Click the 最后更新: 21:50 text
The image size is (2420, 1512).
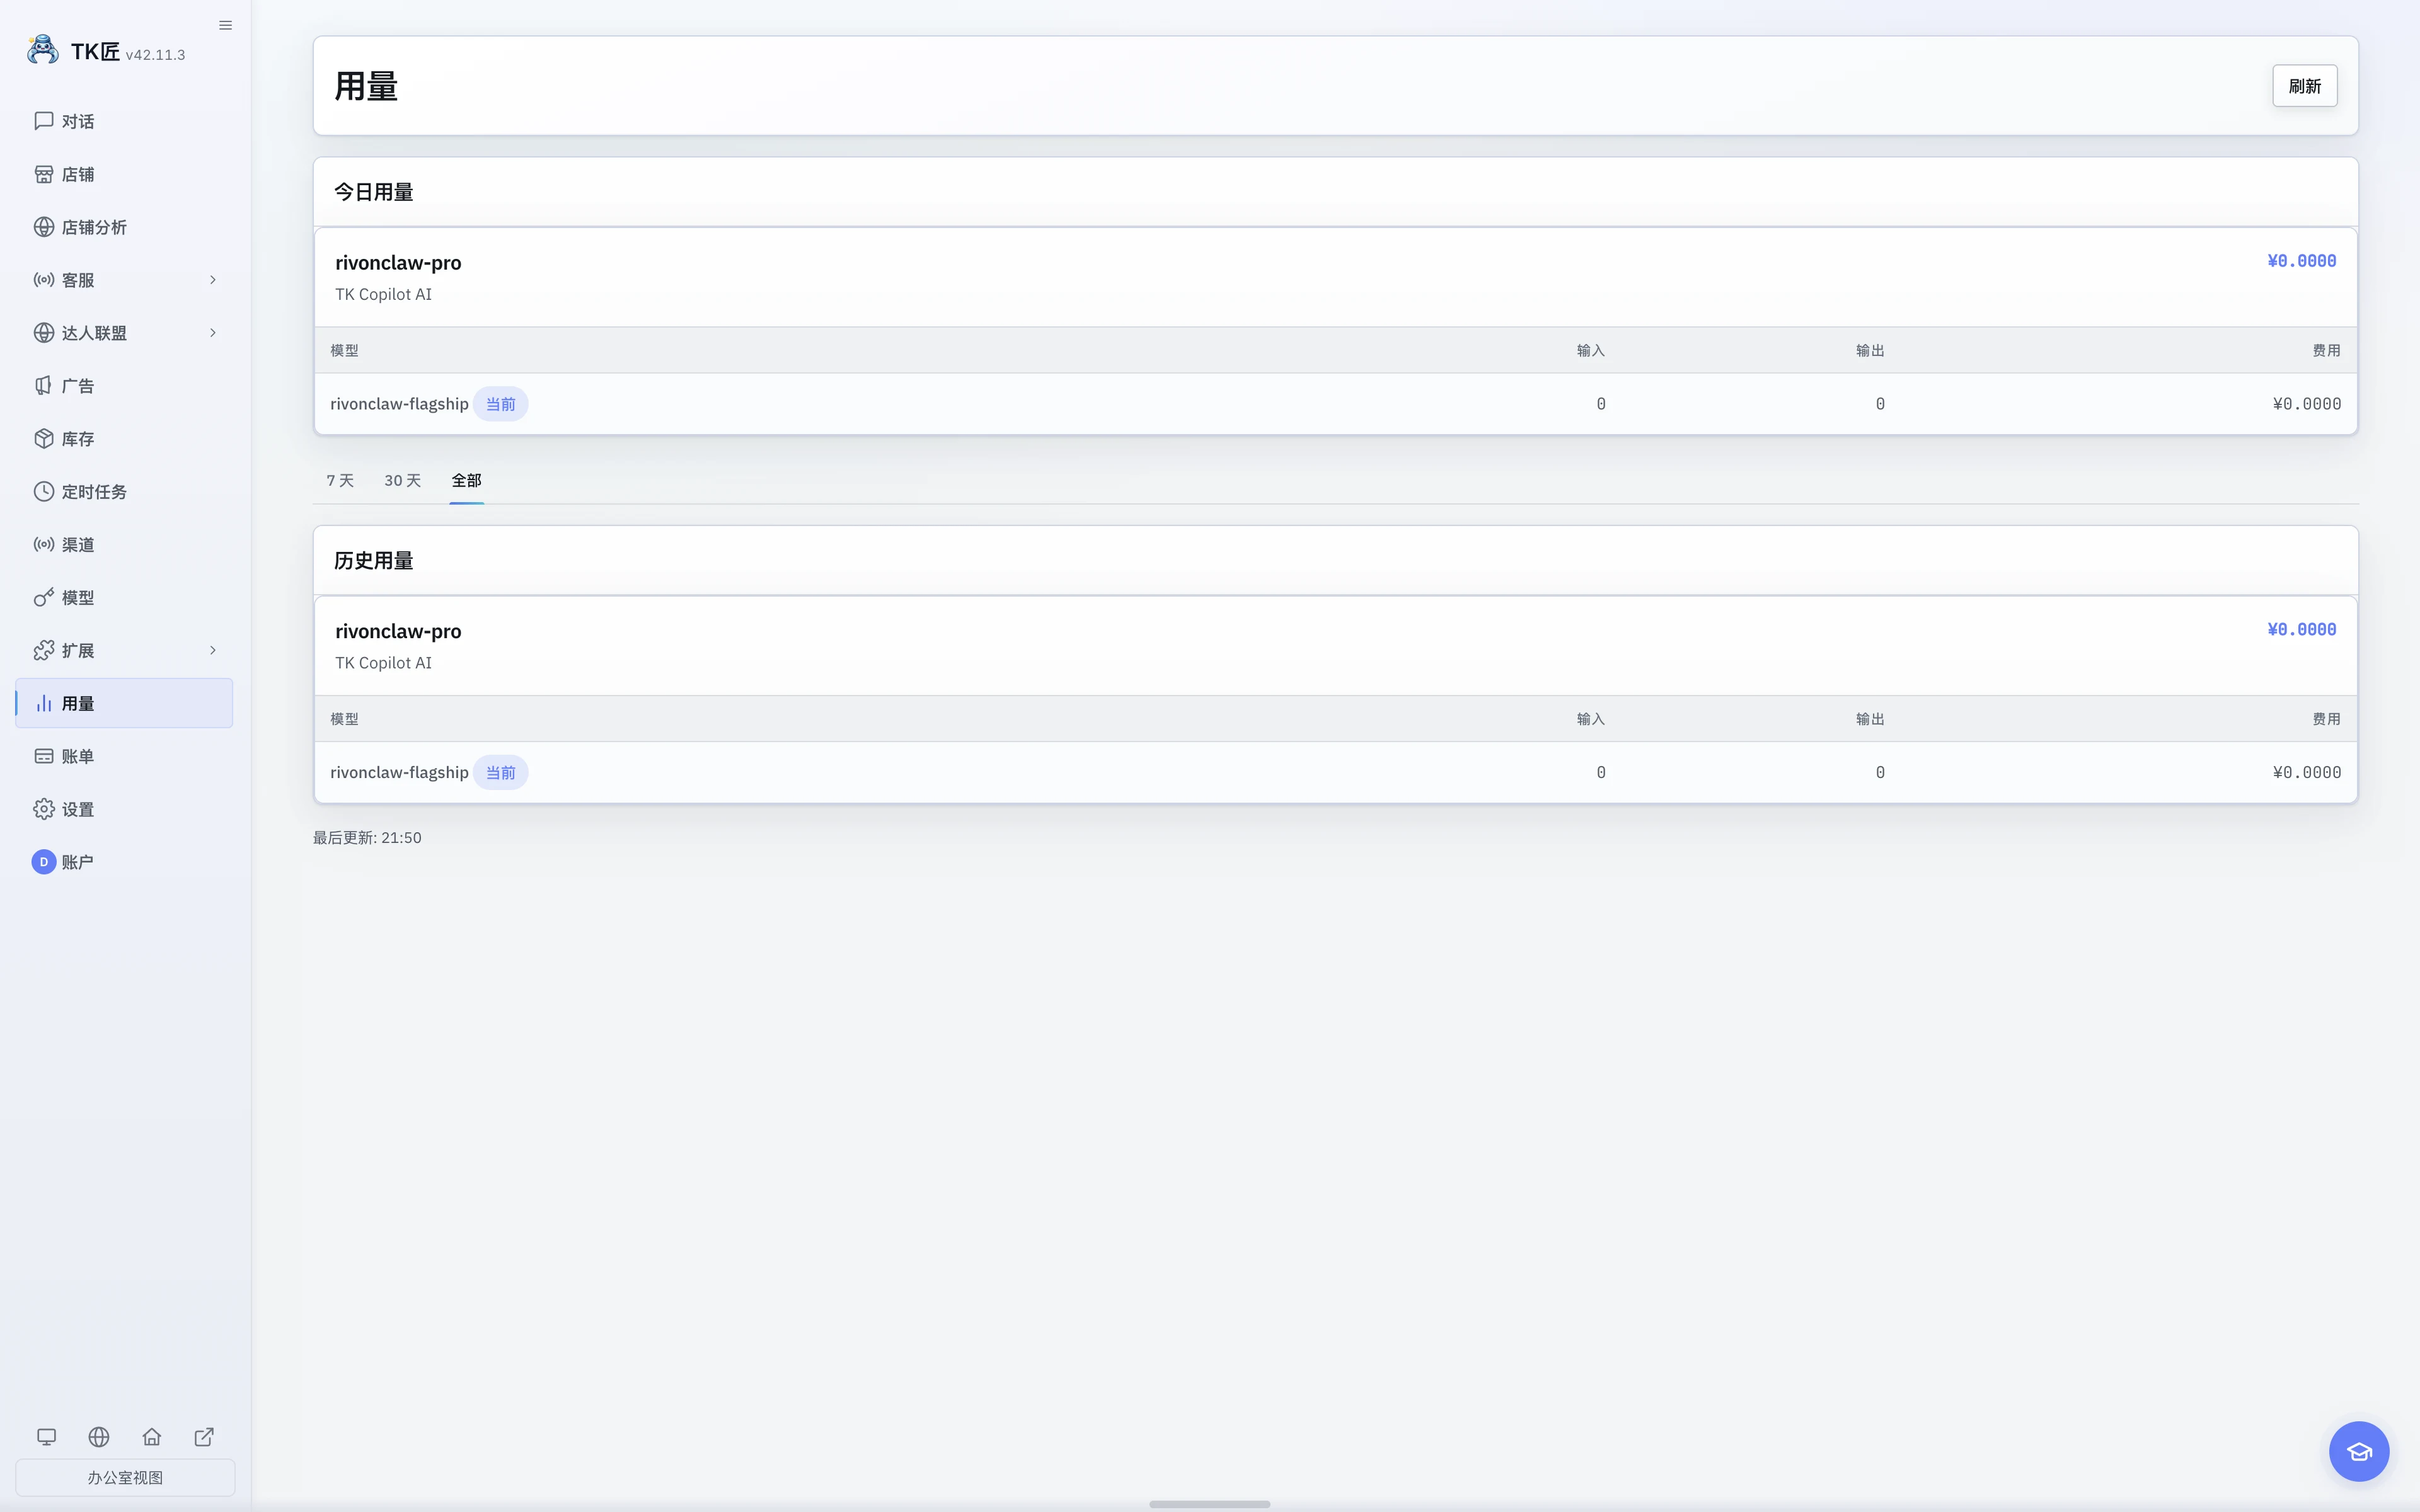(x=367, y=838)
